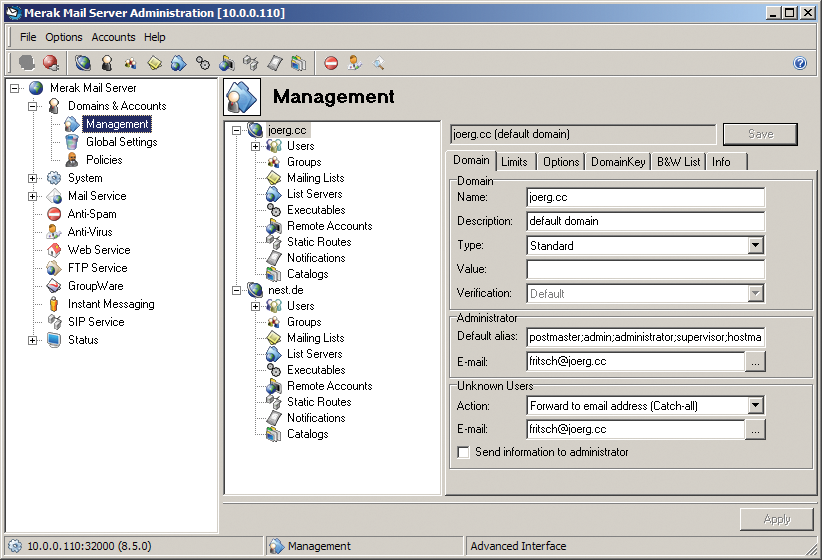The height and width of the screenshot is (560, 822).
Task: Click the anti-virus user toolbar icon
Action: [x=355, y=63]
